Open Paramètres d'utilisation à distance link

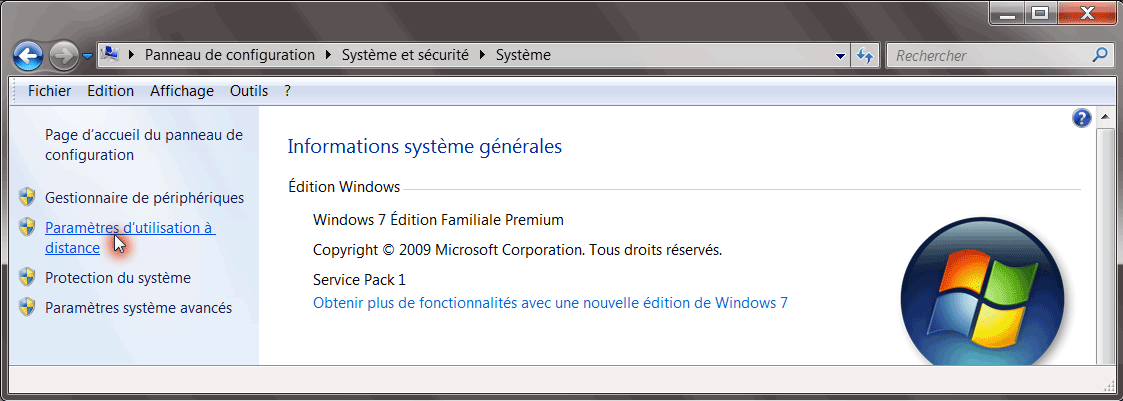pyautogui.click(x=130, y=238)
